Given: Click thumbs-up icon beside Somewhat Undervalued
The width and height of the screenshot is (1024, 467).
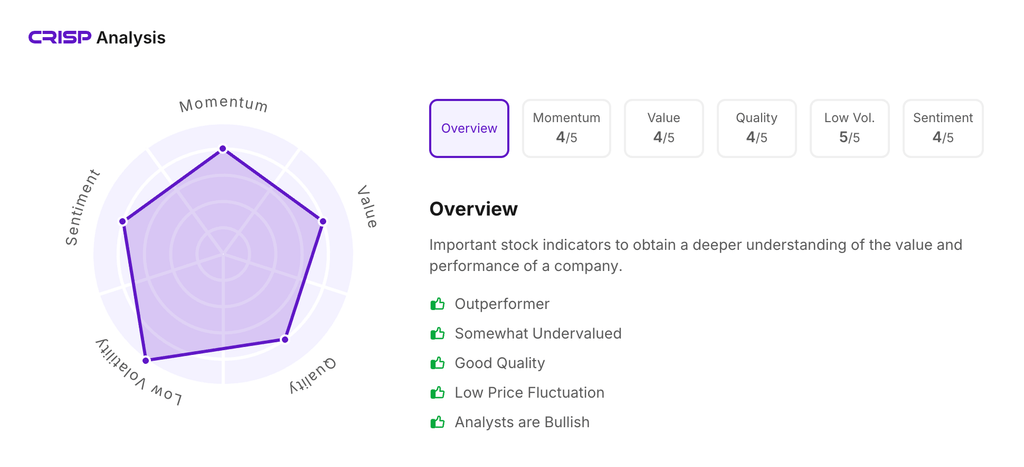Looking at the screenshot, I should tap(437, 333).
